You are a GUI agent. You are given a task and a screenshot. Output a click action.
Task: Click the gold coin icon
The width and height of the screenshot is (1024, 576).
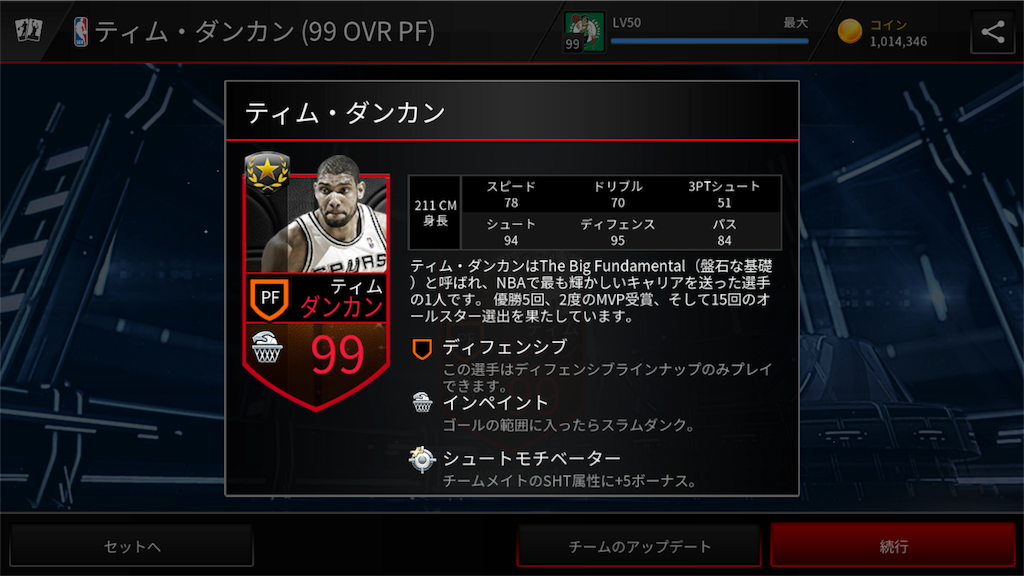coord(850,31)
